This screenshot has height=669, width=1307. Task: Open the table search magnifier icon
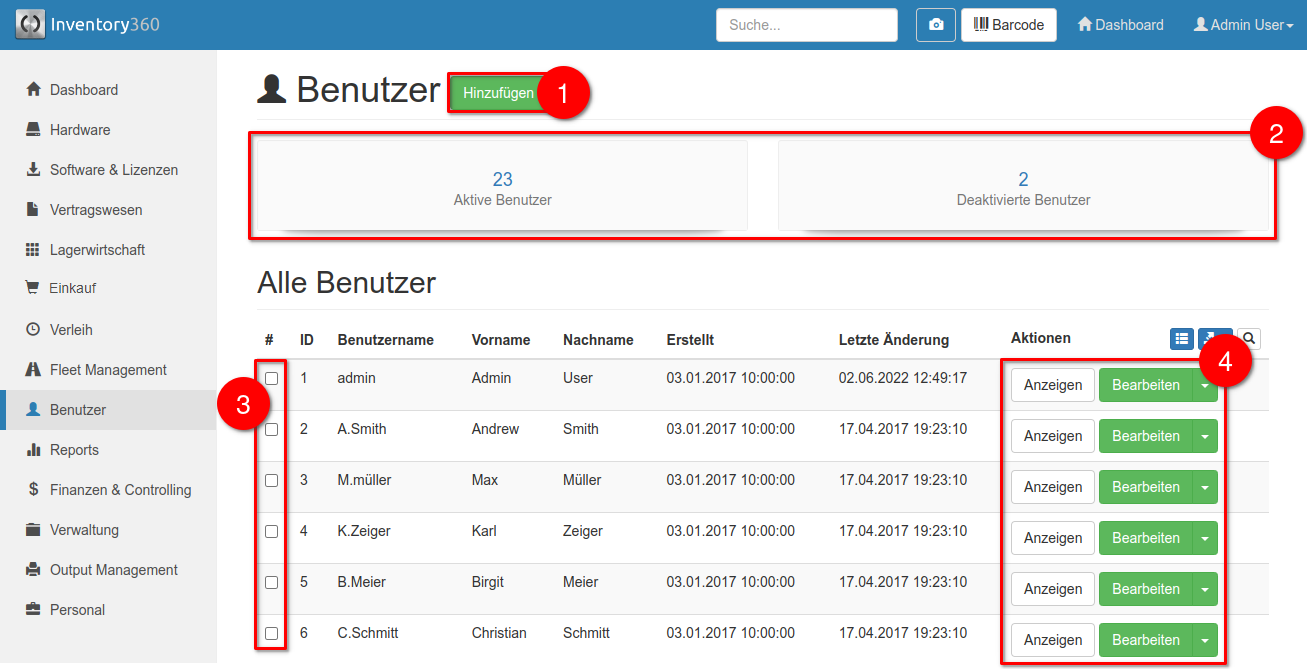coord(1248,338)
